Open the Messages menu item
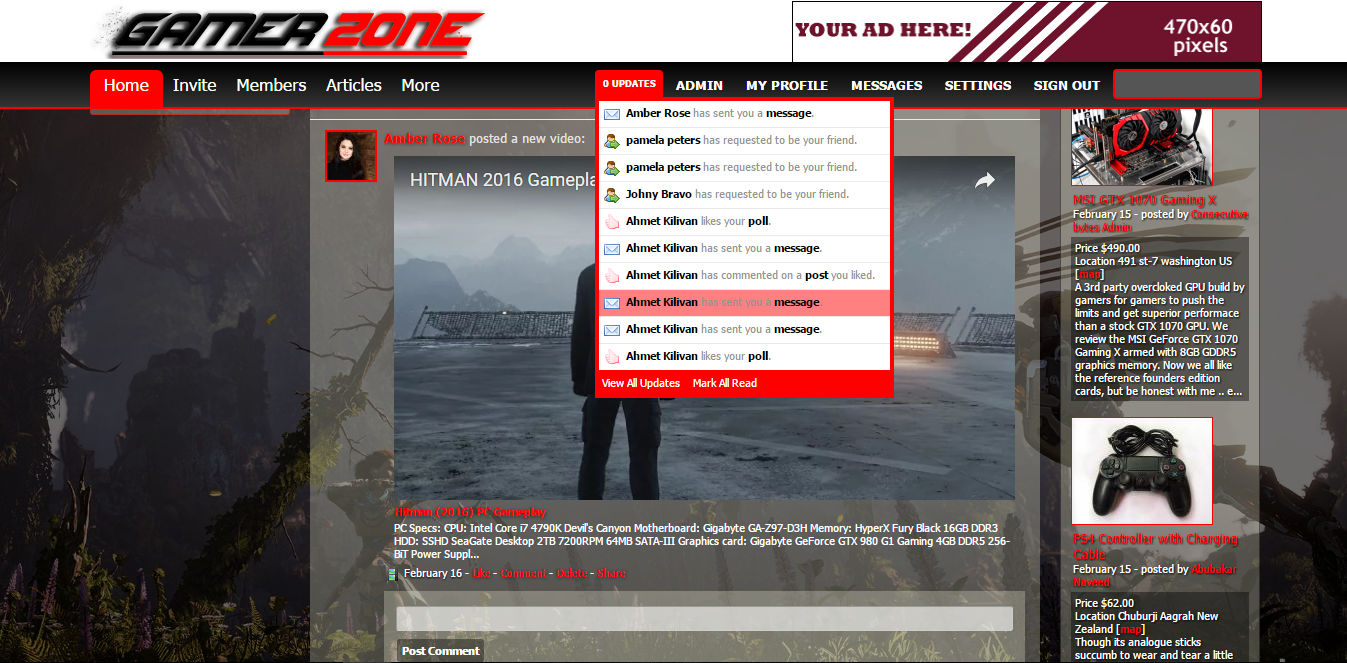Screen dimensions: 1347x663 [886, 86]
